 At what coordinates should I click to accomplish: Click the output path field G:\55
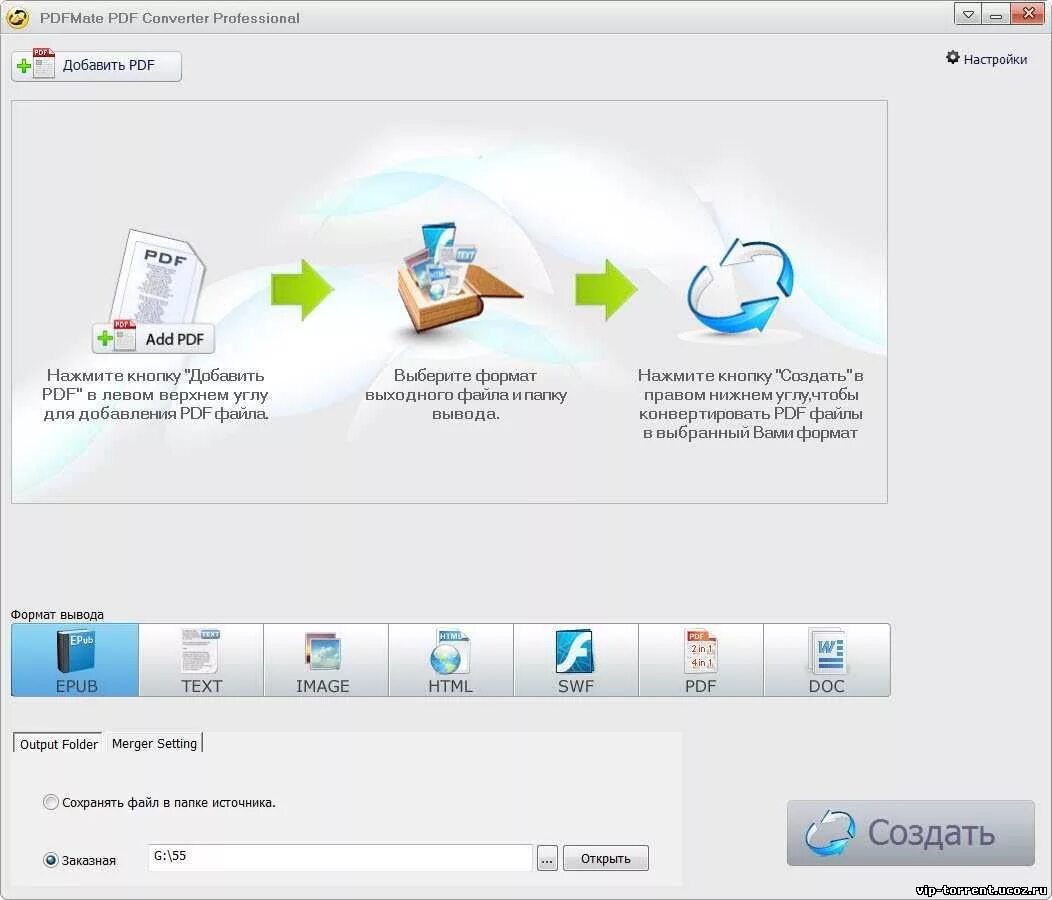340,858
